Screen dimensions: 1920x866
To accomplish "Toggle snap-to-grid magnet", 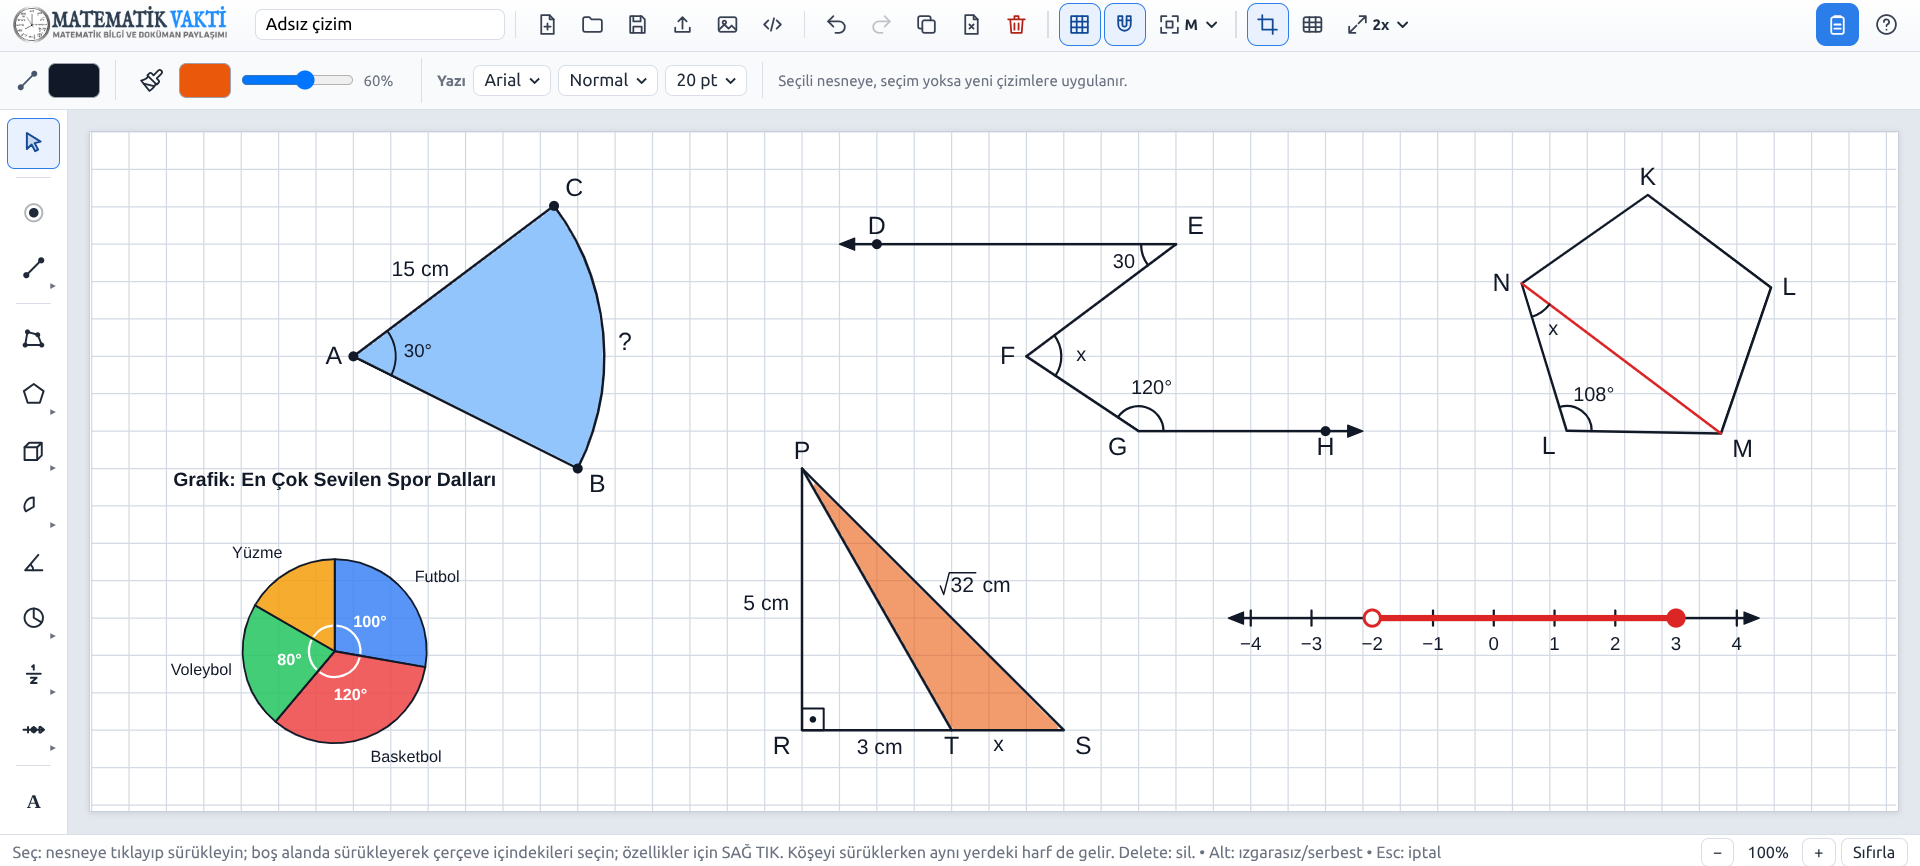I will pyautogui.click(x=1124, y=25).
